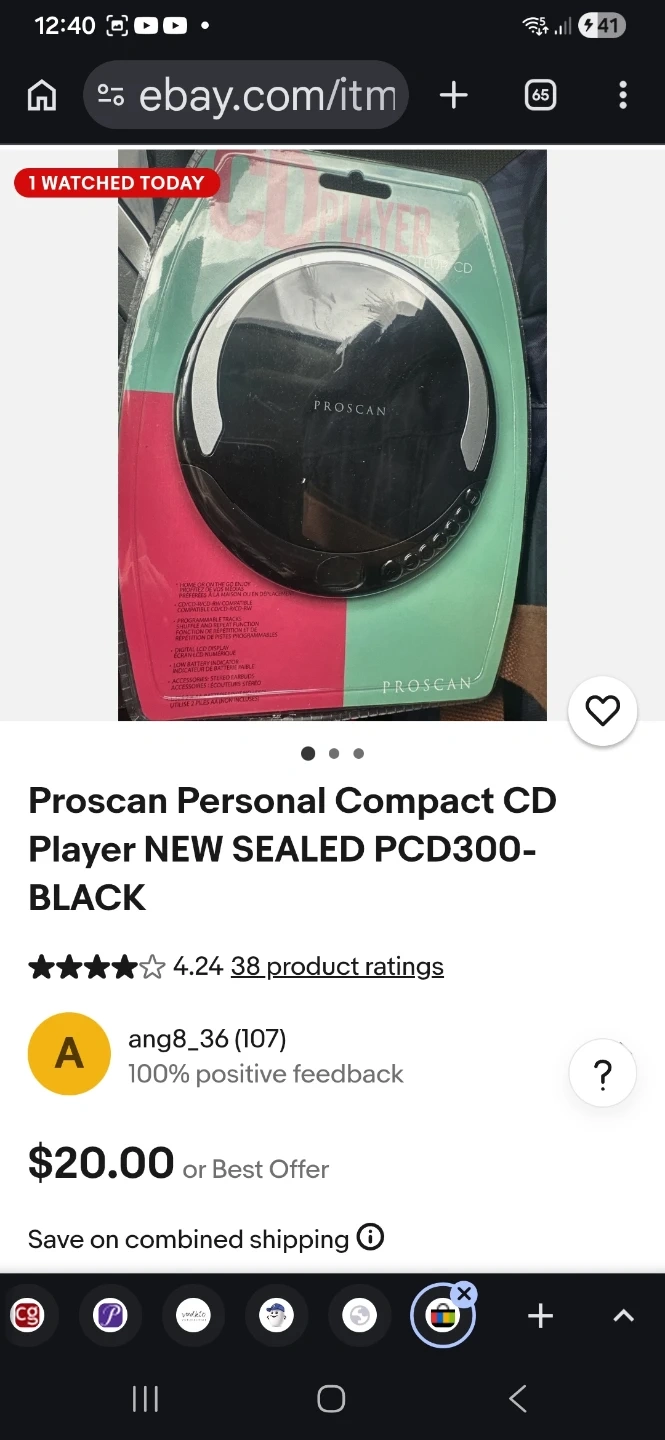665x1440 pixels.
Task: Select the second image pagination dot
Action: [334, 754]
